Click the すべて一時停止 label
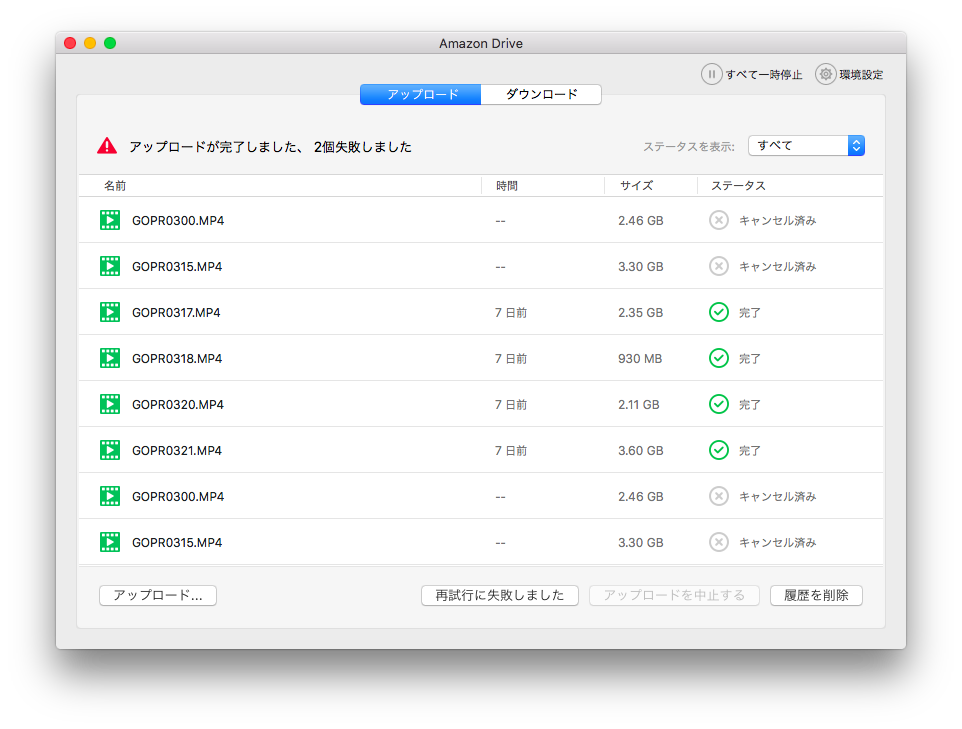This screenshot has width=962, height=729. 764,75
